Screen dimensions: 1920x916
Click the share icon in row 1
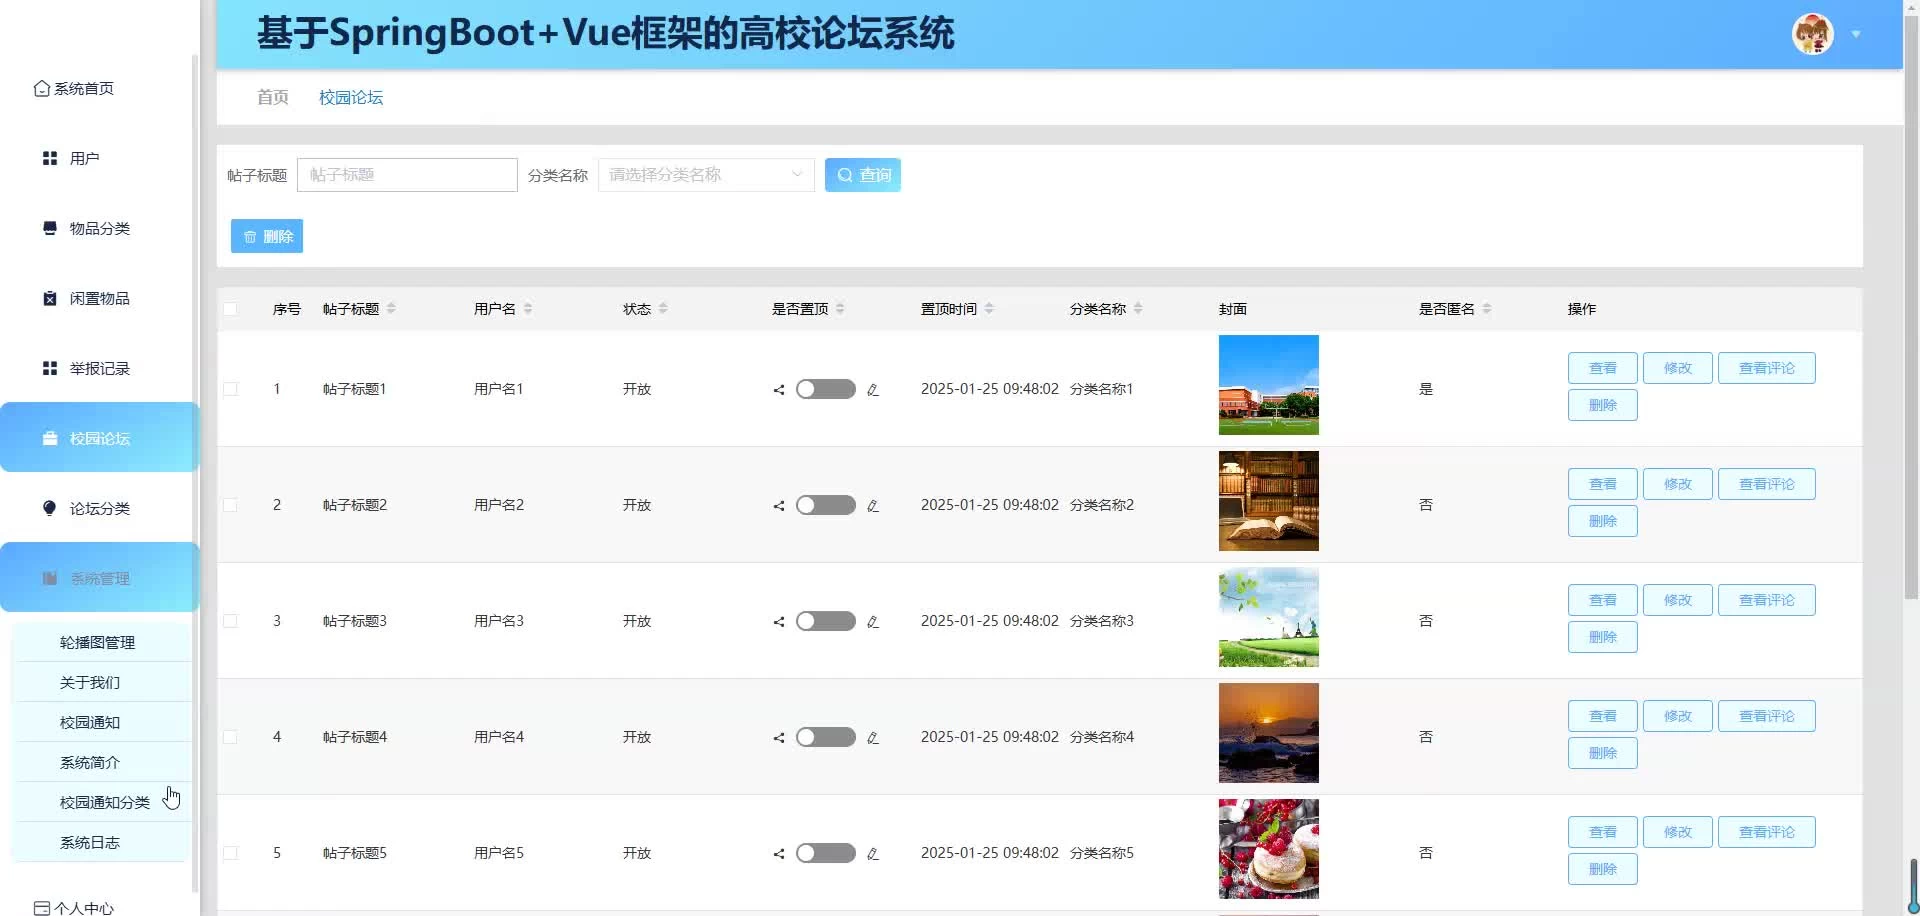point(779,390)
